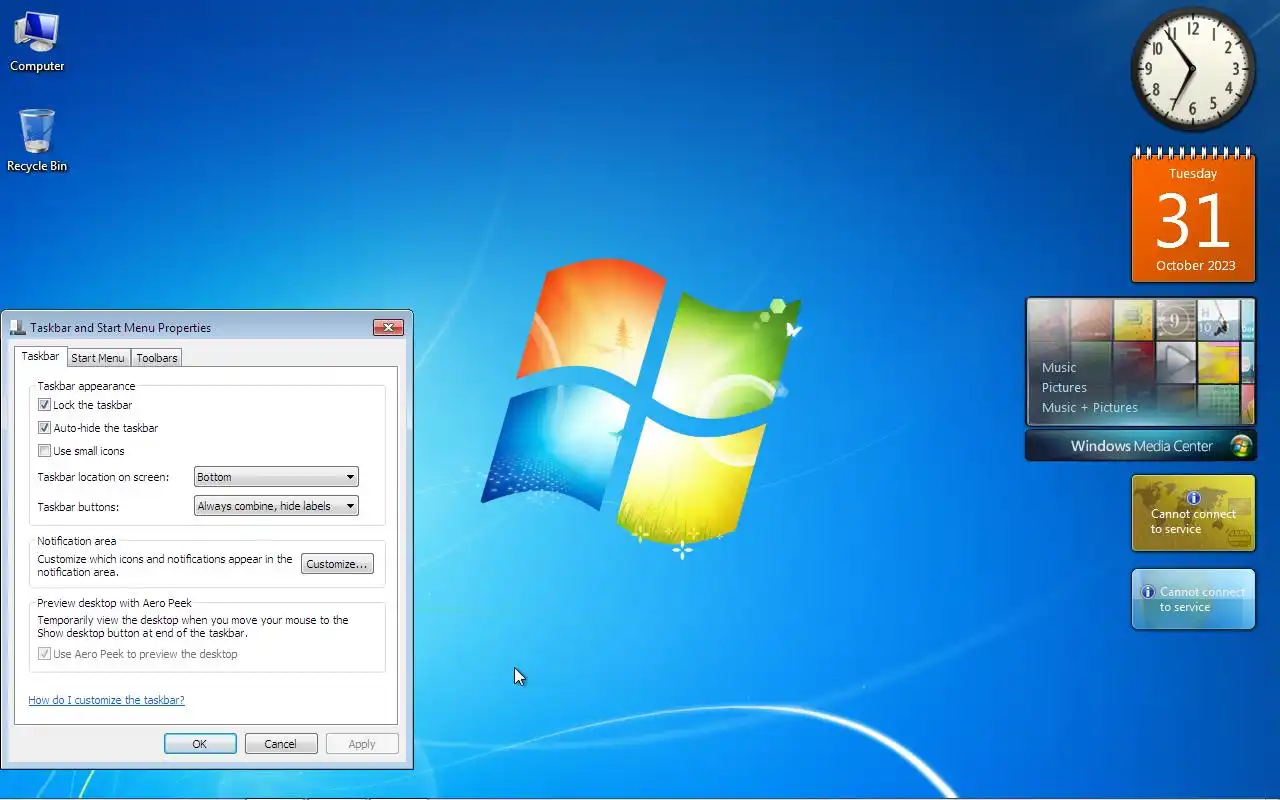Open the Toolbars tab
The width and height of the screenshot is (1280, 800).
[x=157, y=358]
